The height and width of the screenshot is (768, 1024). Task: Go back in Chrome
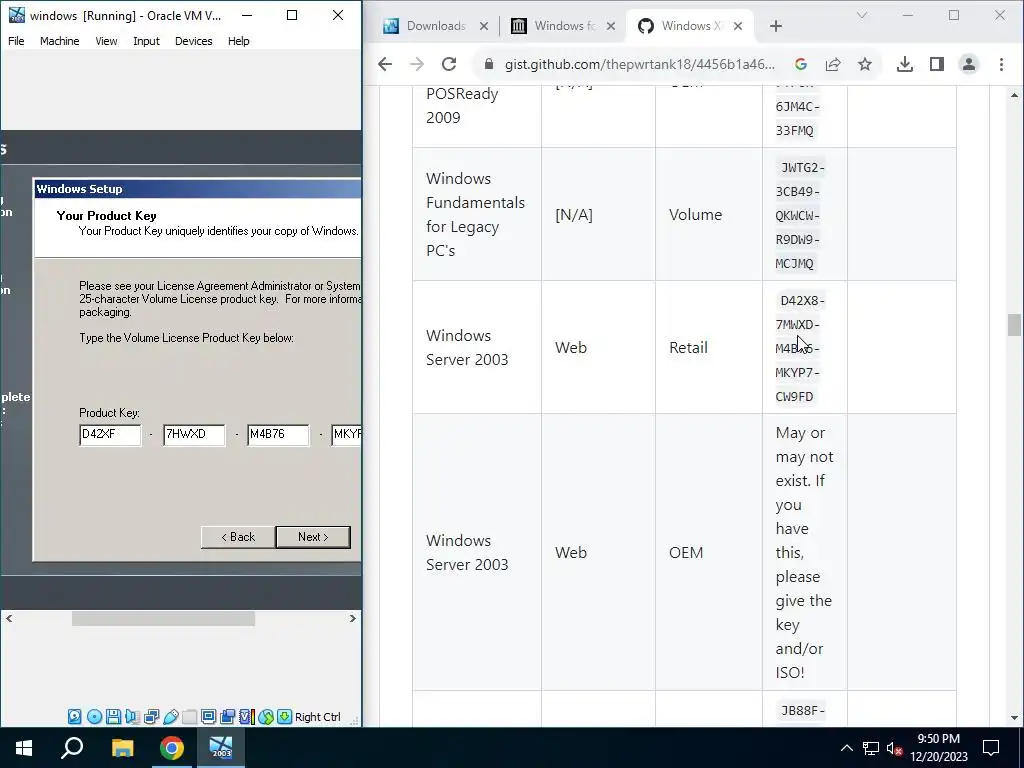point(385,64)
